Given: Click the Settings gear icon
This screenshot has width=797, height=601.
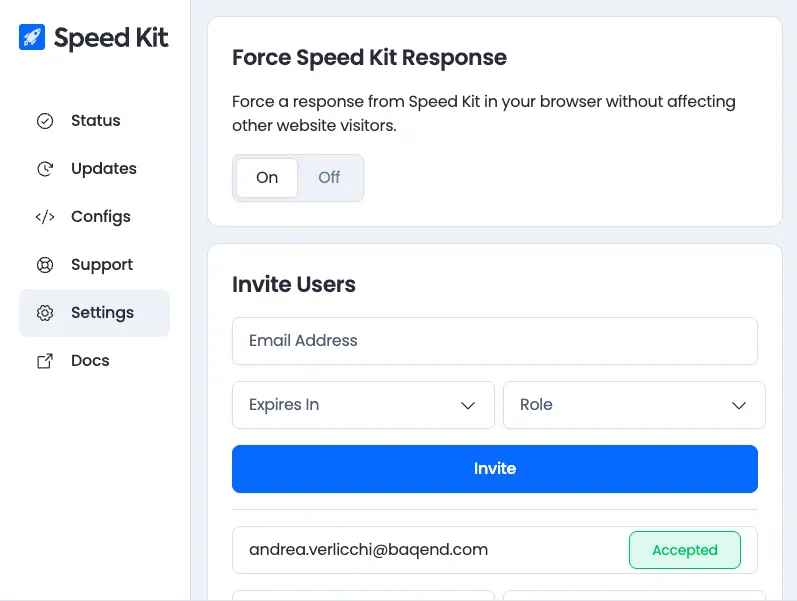Looking at the screenshot, I should [x=45, y=313].
